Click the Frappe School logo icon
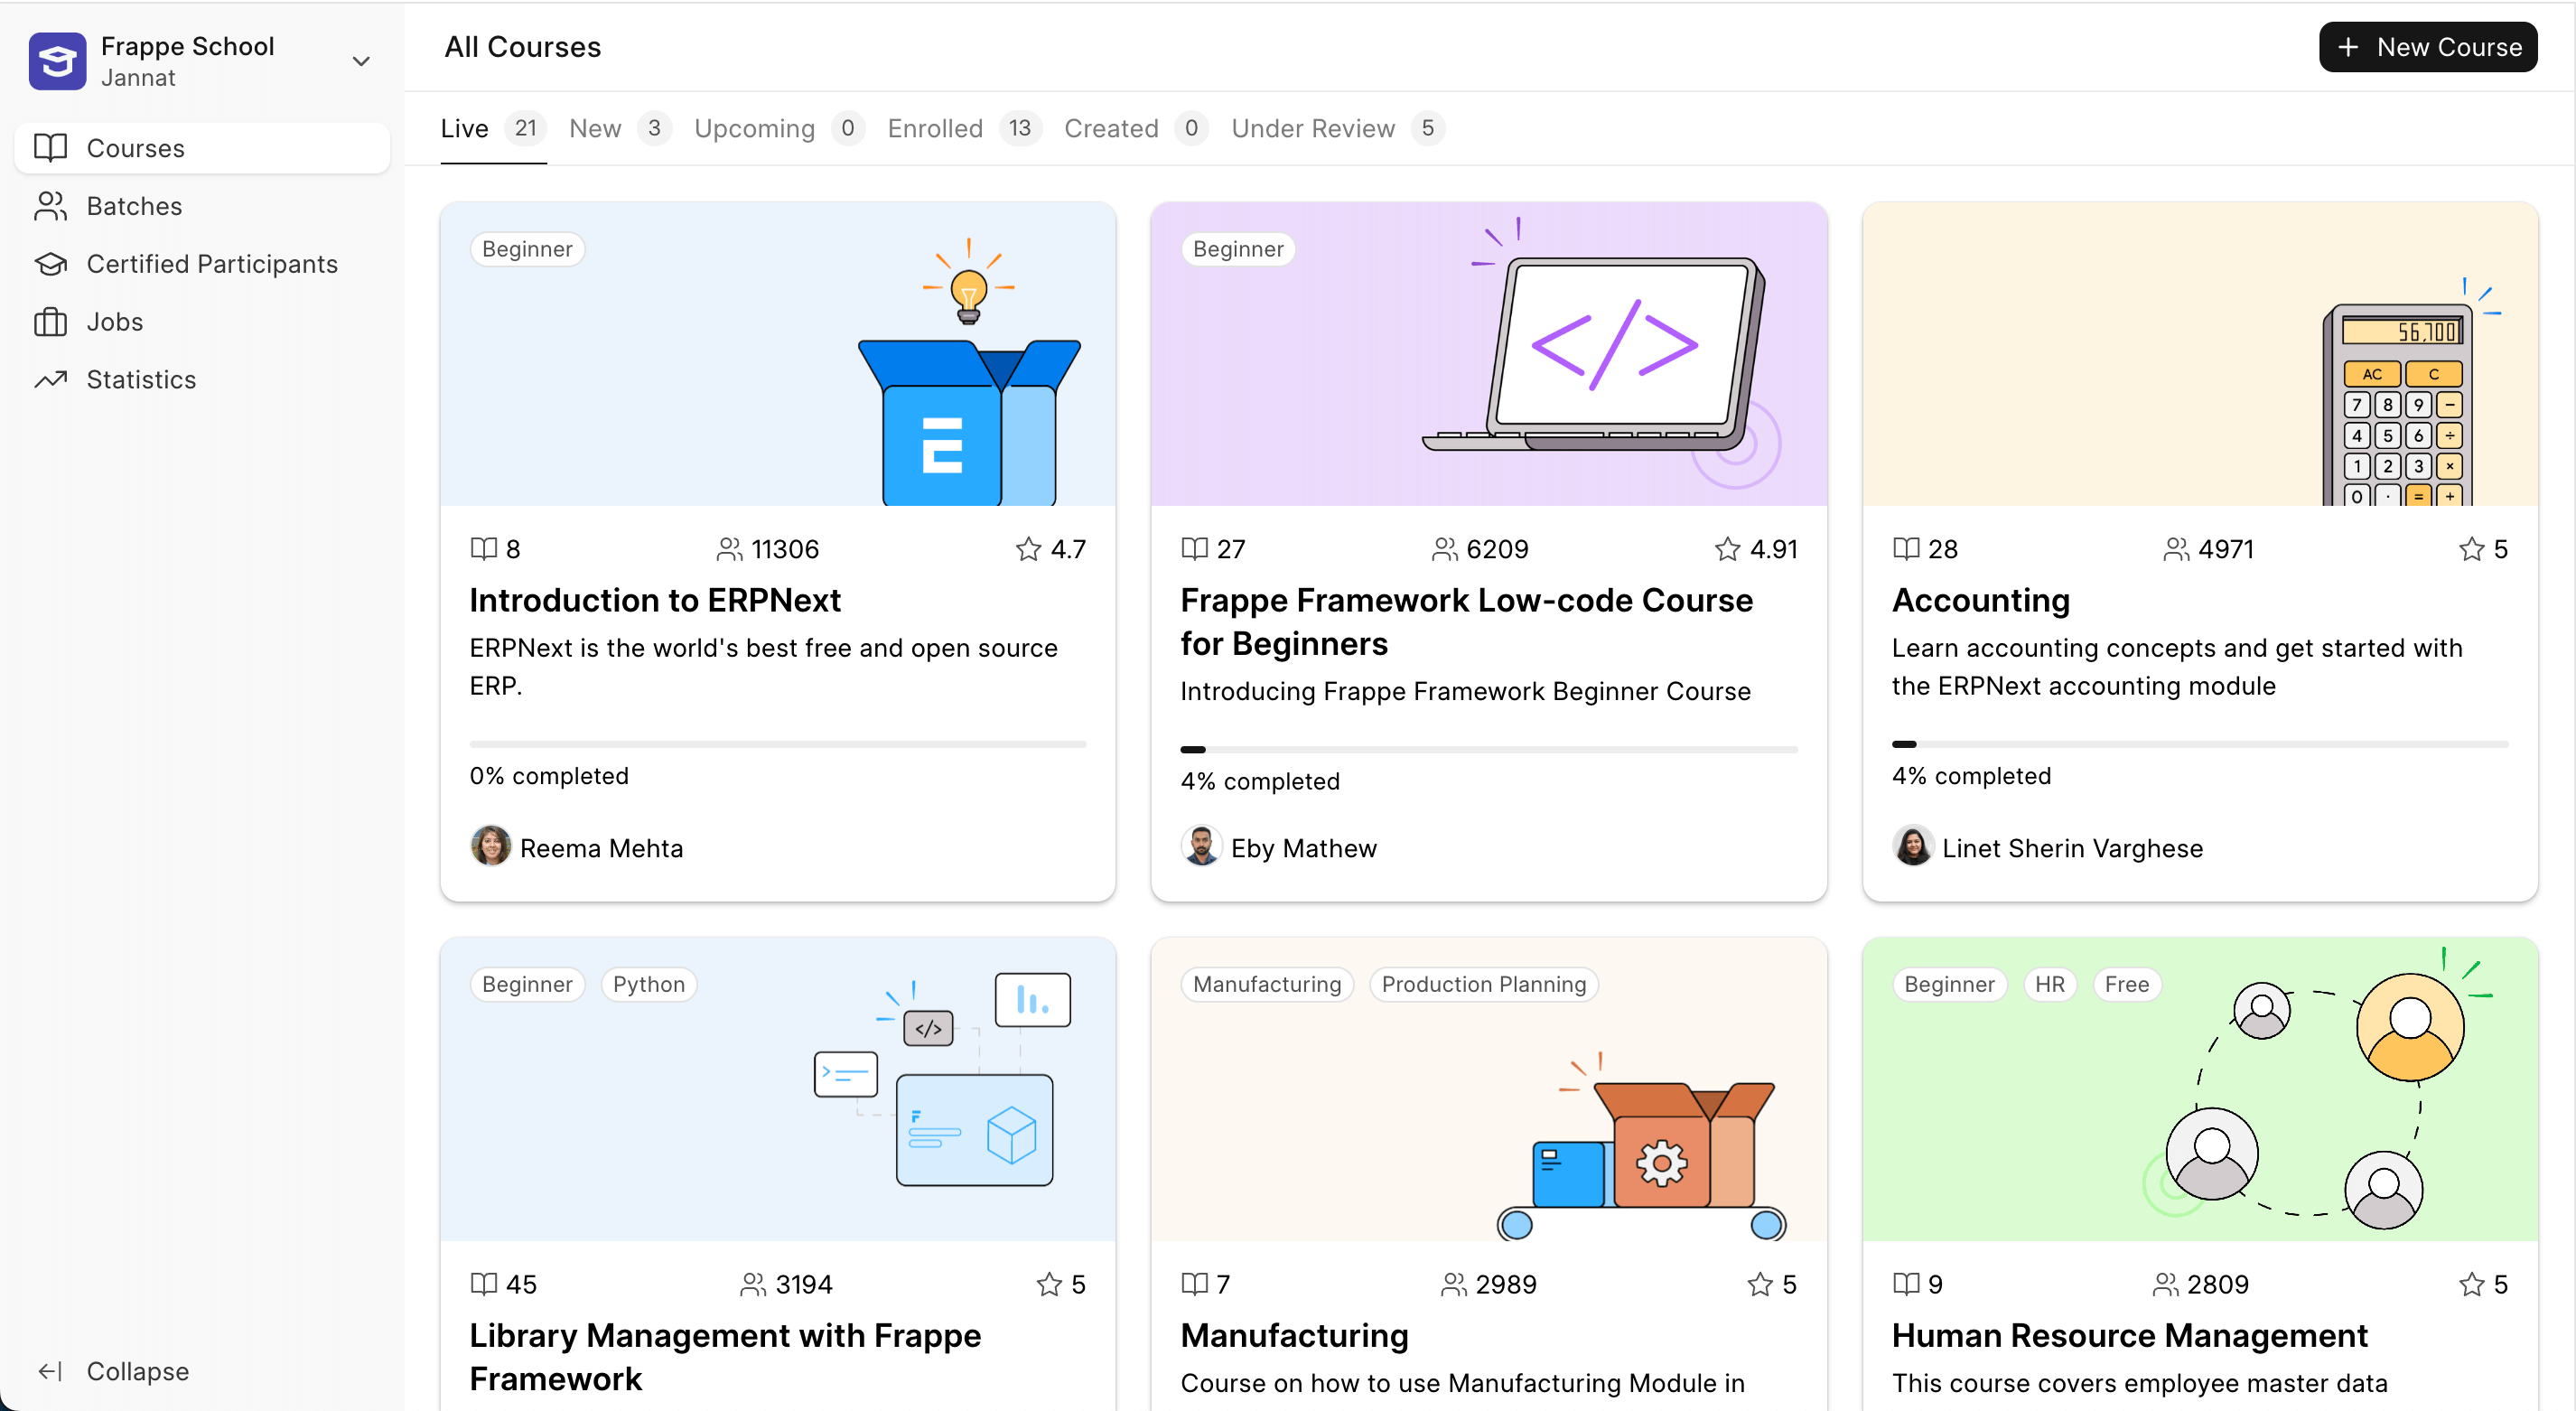This screenshot has height=1411, width=2576. pos(57,61)
